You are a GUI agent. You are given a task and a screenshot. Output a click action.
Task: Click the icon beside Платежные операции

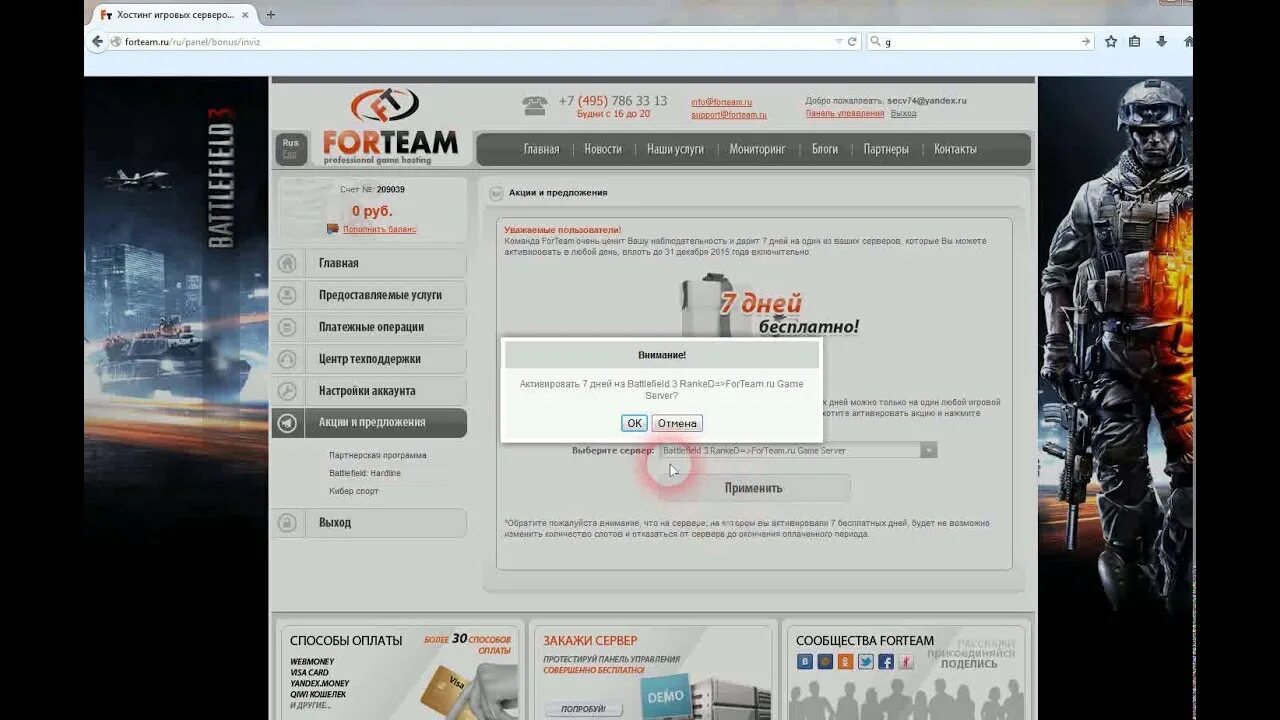tap(287, 327)
